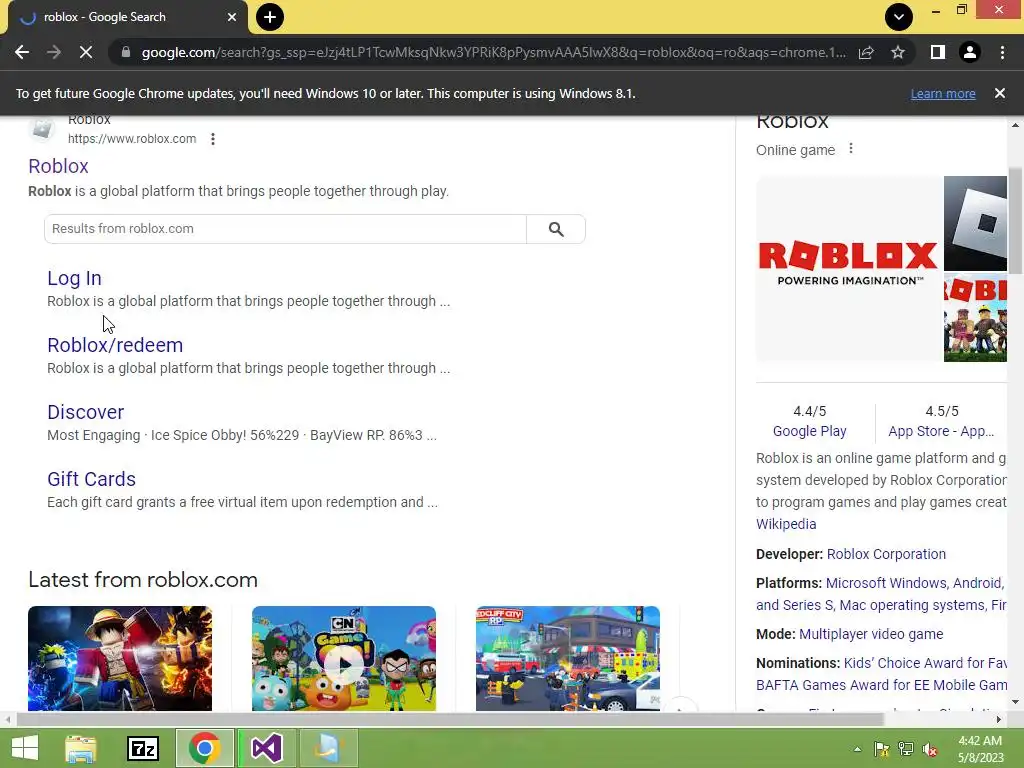Open the Gift Cards sitelink
Screen dimensions: 1024x768
coord(91,479)
